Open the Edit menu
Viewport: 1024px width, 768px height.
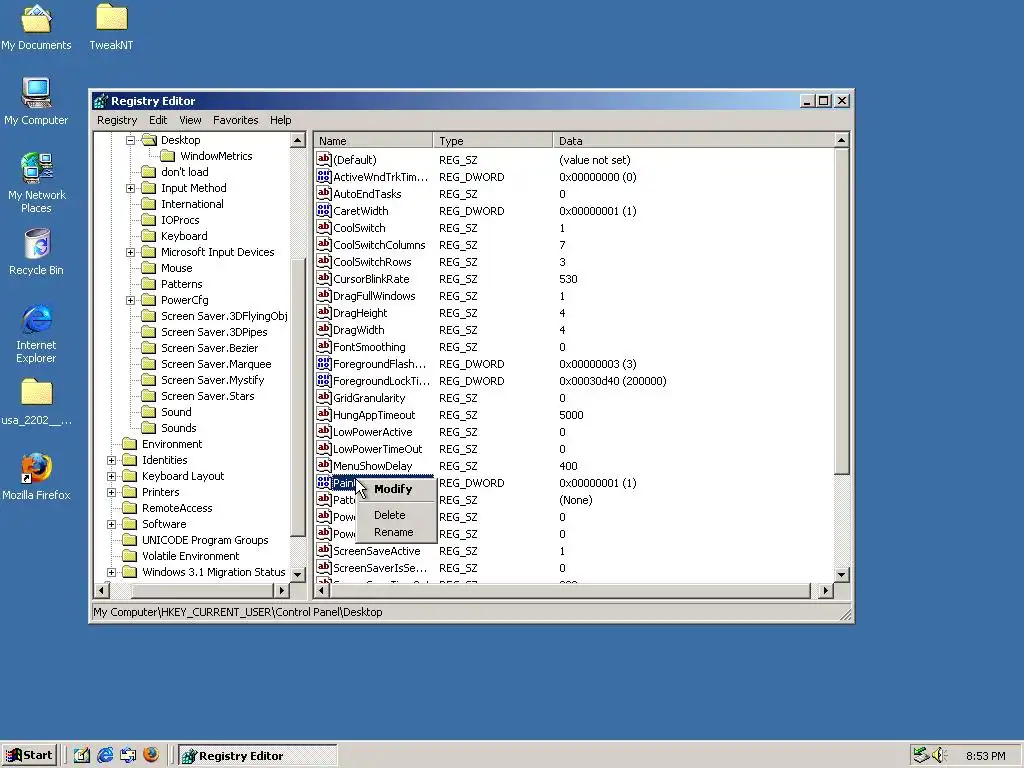(158, 120)
